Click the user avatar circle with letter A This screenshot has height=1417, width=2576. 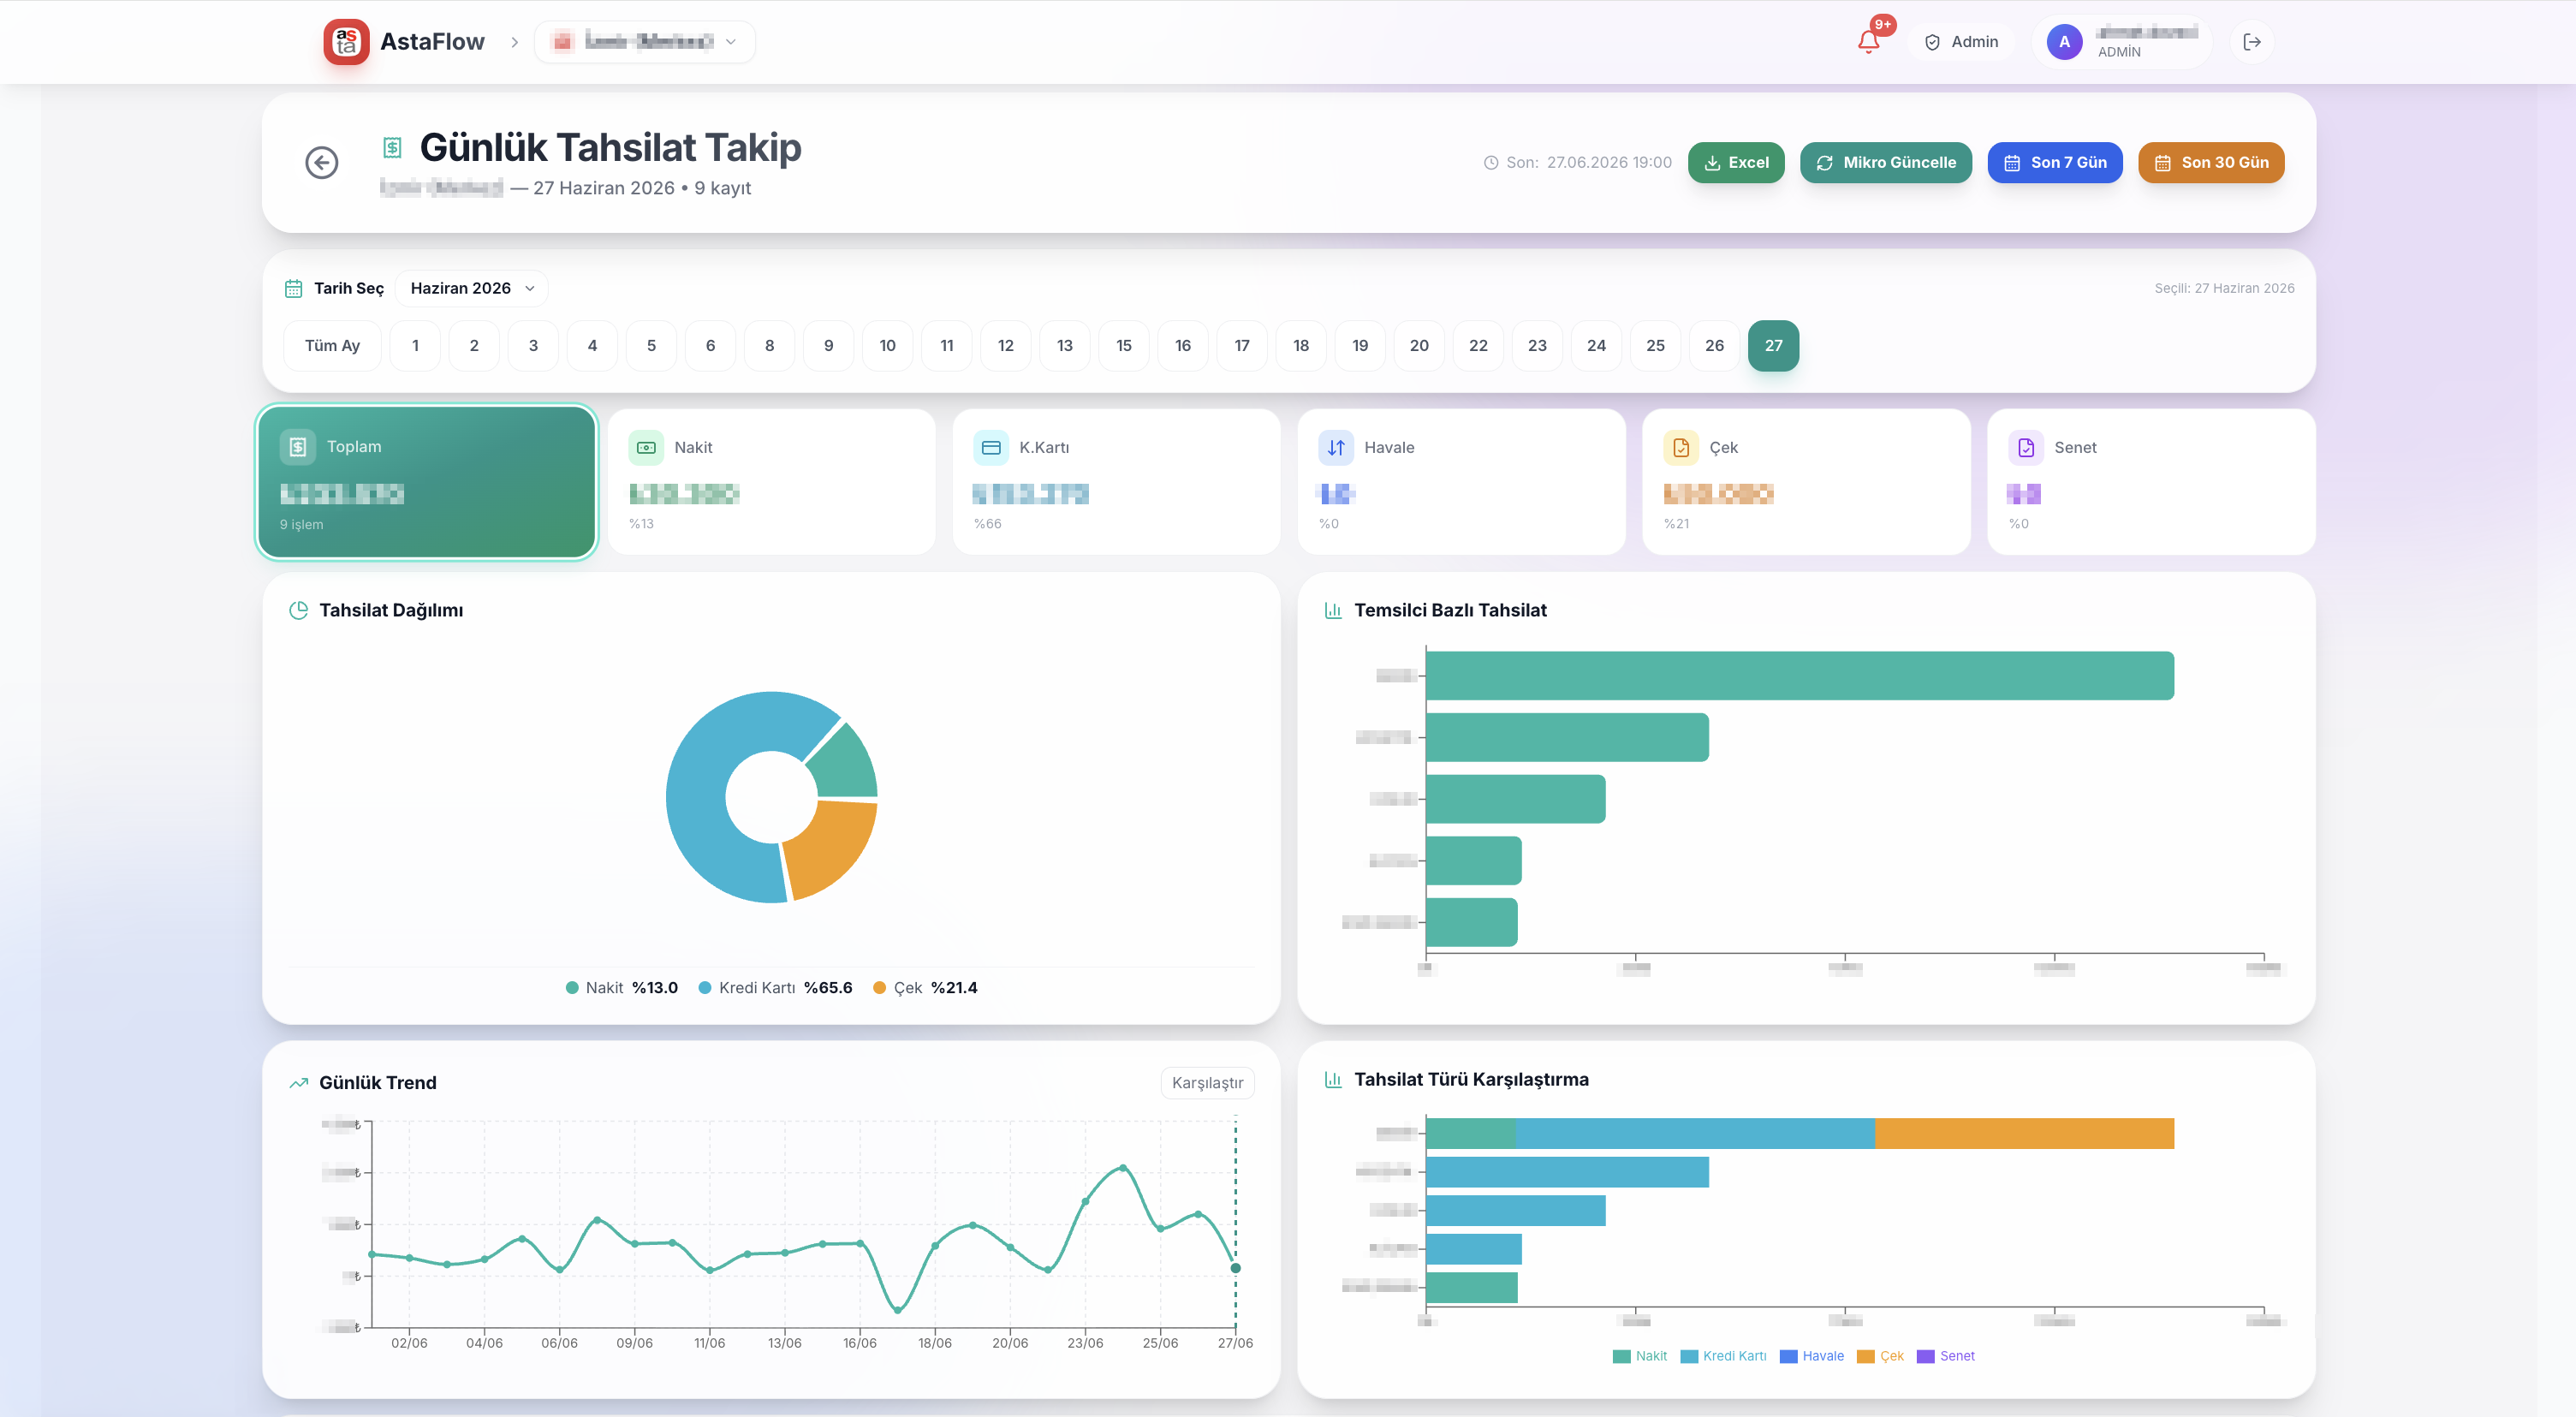pyautogui.click(x=2064, y=42)
